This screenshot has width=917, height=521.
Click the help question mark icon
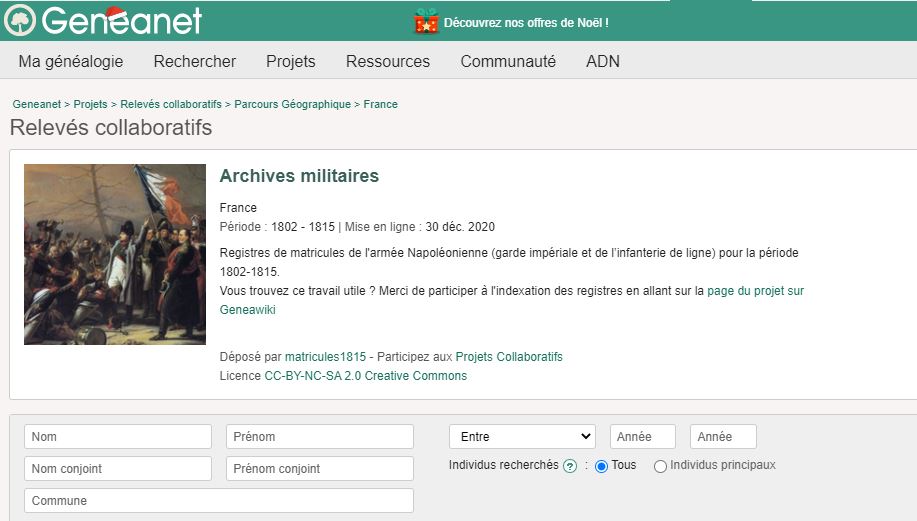(x=570, y=466)
